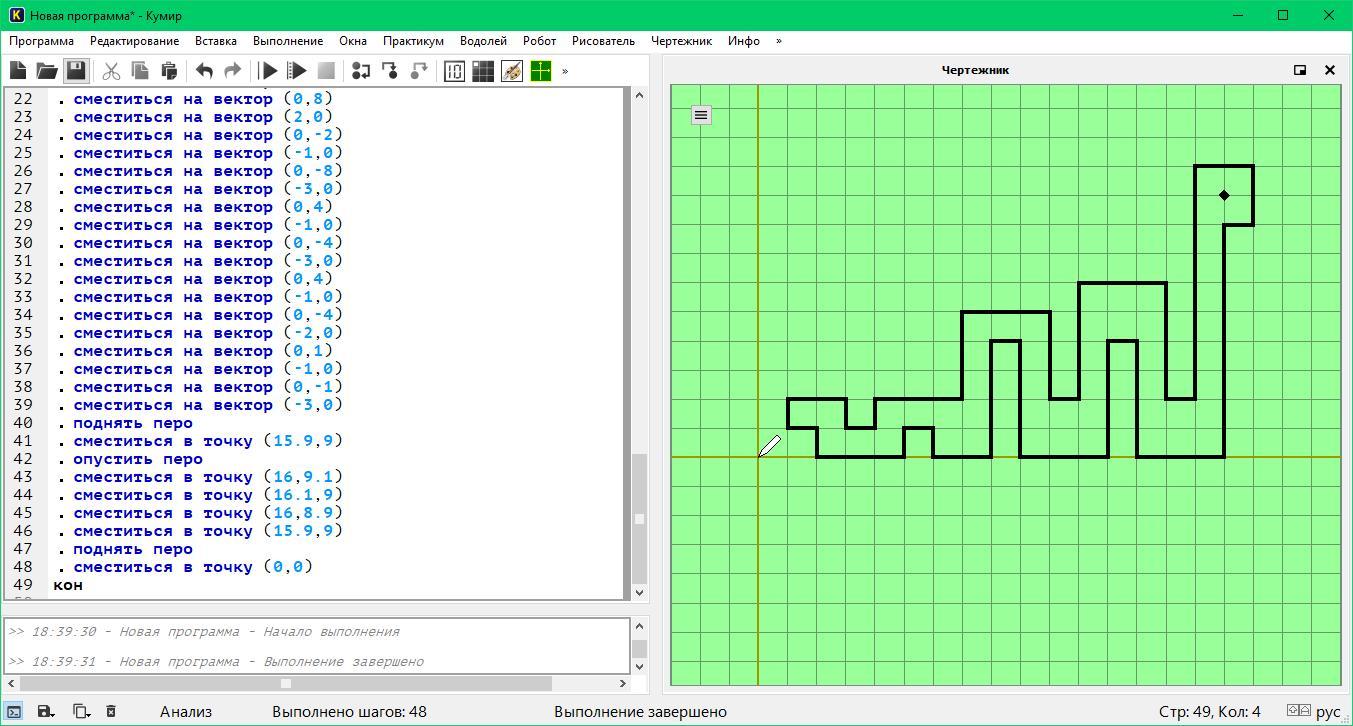This screenshot has width=1353, height=726.
Task: Open the Выполнение menu
Action: (288, 41)
